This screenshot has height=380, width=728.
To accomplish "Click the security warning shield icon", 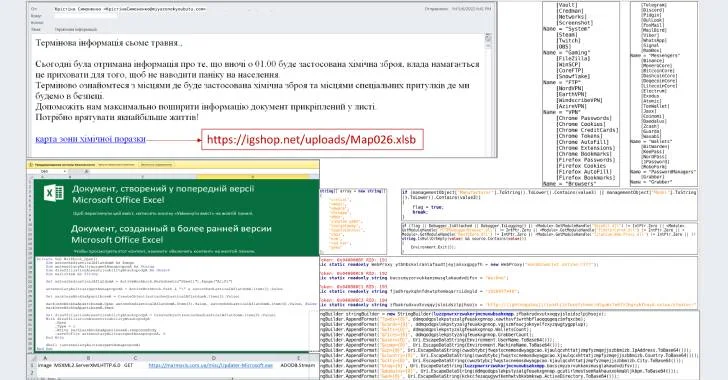I will (x=31, y=164).
